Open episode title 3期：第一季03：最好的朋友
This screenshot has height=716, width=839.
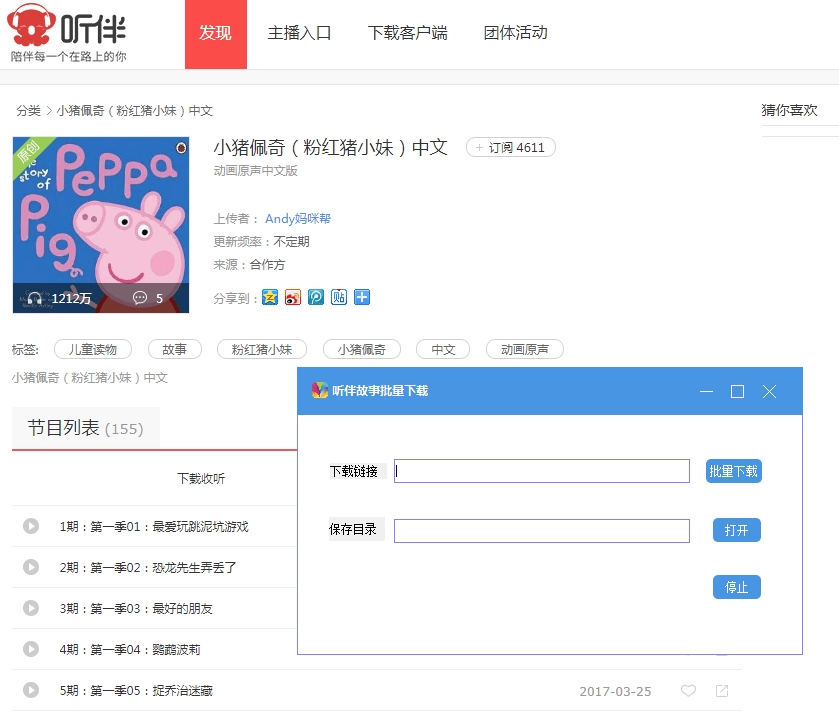136,608
